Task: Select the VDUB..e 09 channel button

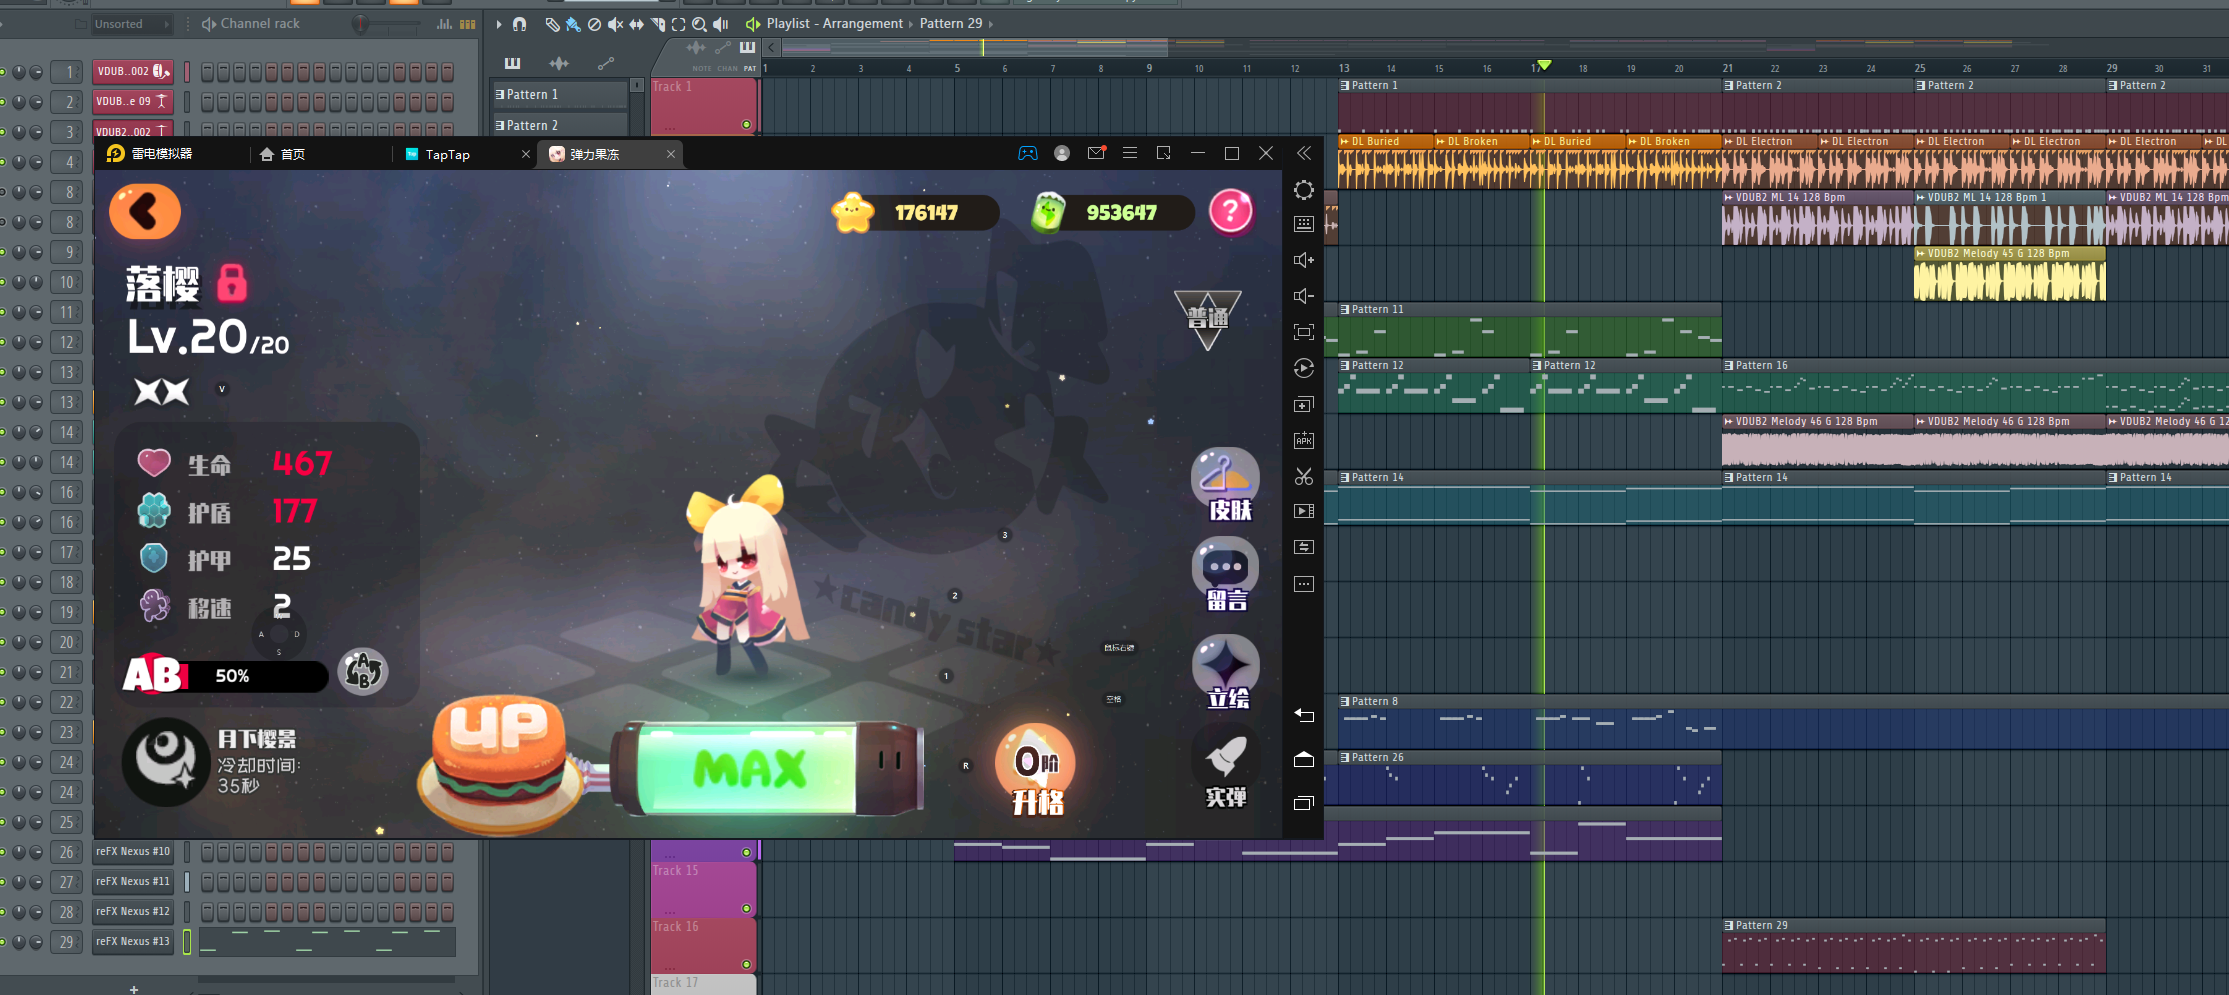Action: pos(133,102)
